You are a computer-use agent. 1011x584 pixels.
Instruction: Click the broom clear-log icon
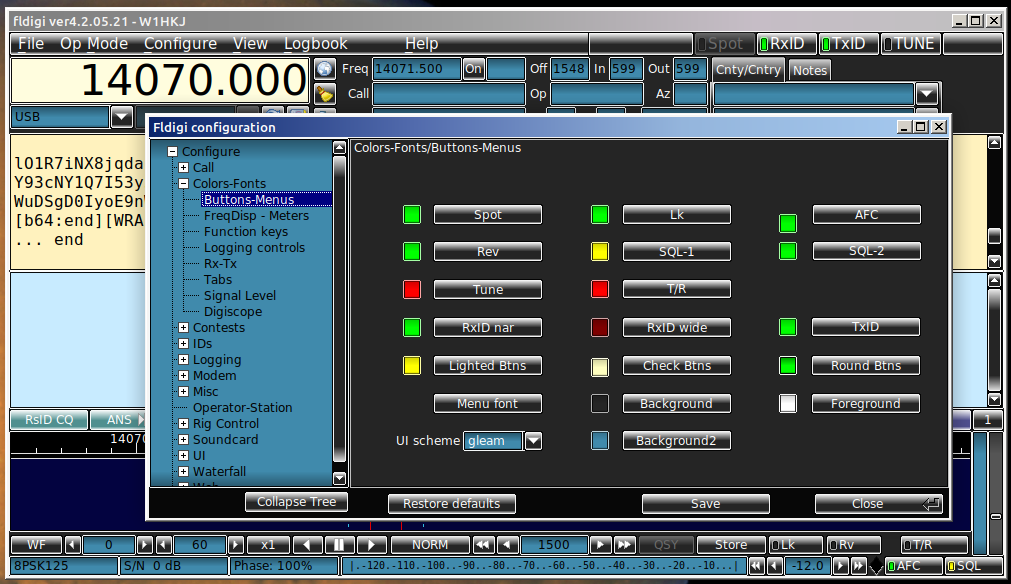click(x=325, y=94)
